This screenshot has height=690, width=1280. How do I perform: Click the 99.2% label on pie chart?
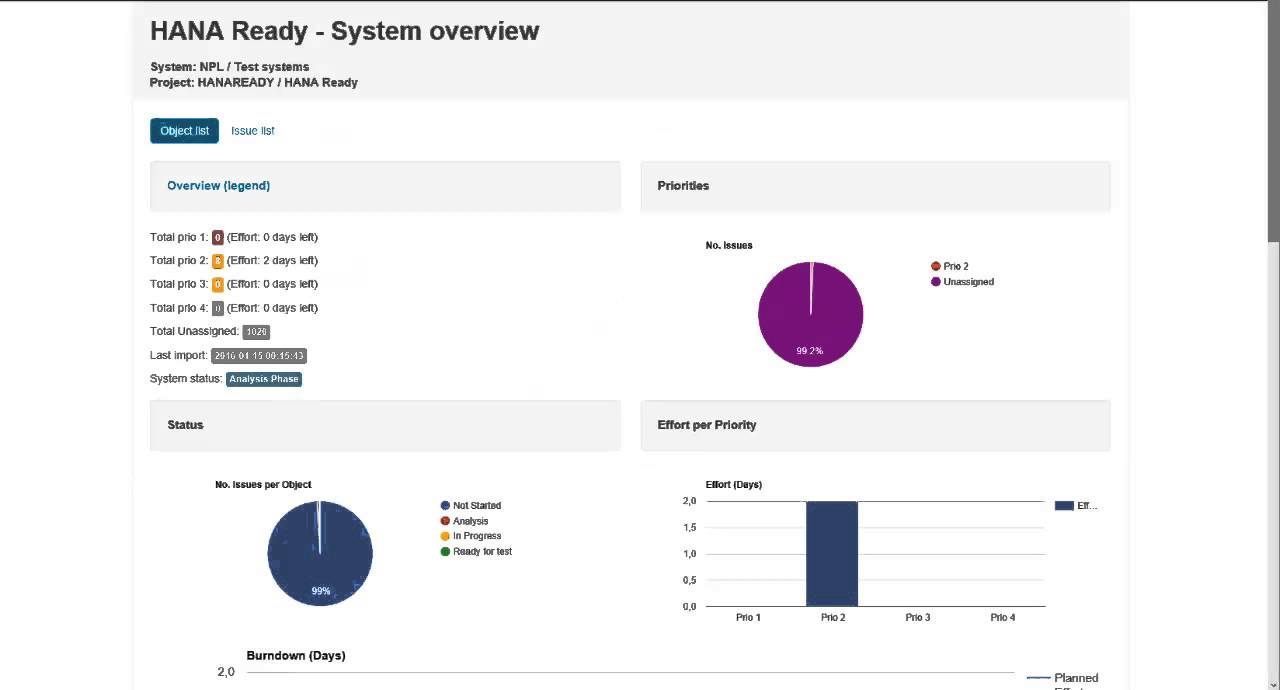pos(810,351)
